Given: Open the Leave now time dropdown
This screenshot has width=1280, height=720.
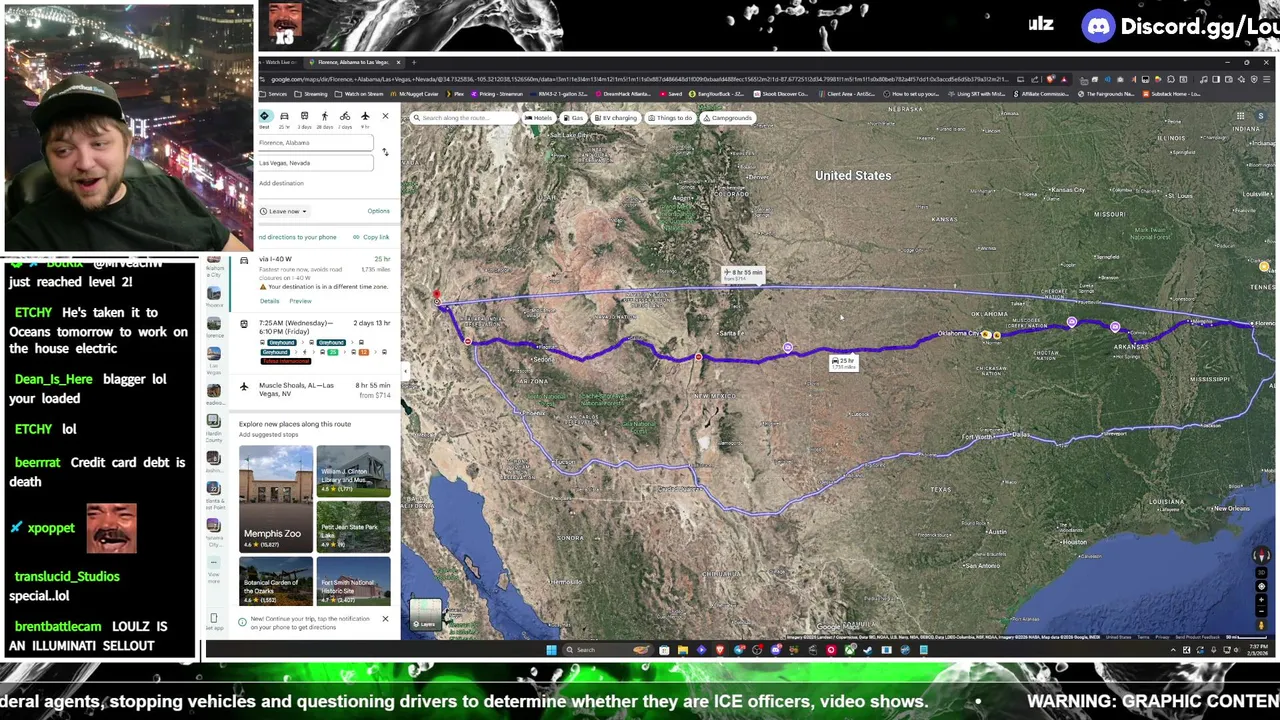Looking at the screenshot, I should click(284, 211).
